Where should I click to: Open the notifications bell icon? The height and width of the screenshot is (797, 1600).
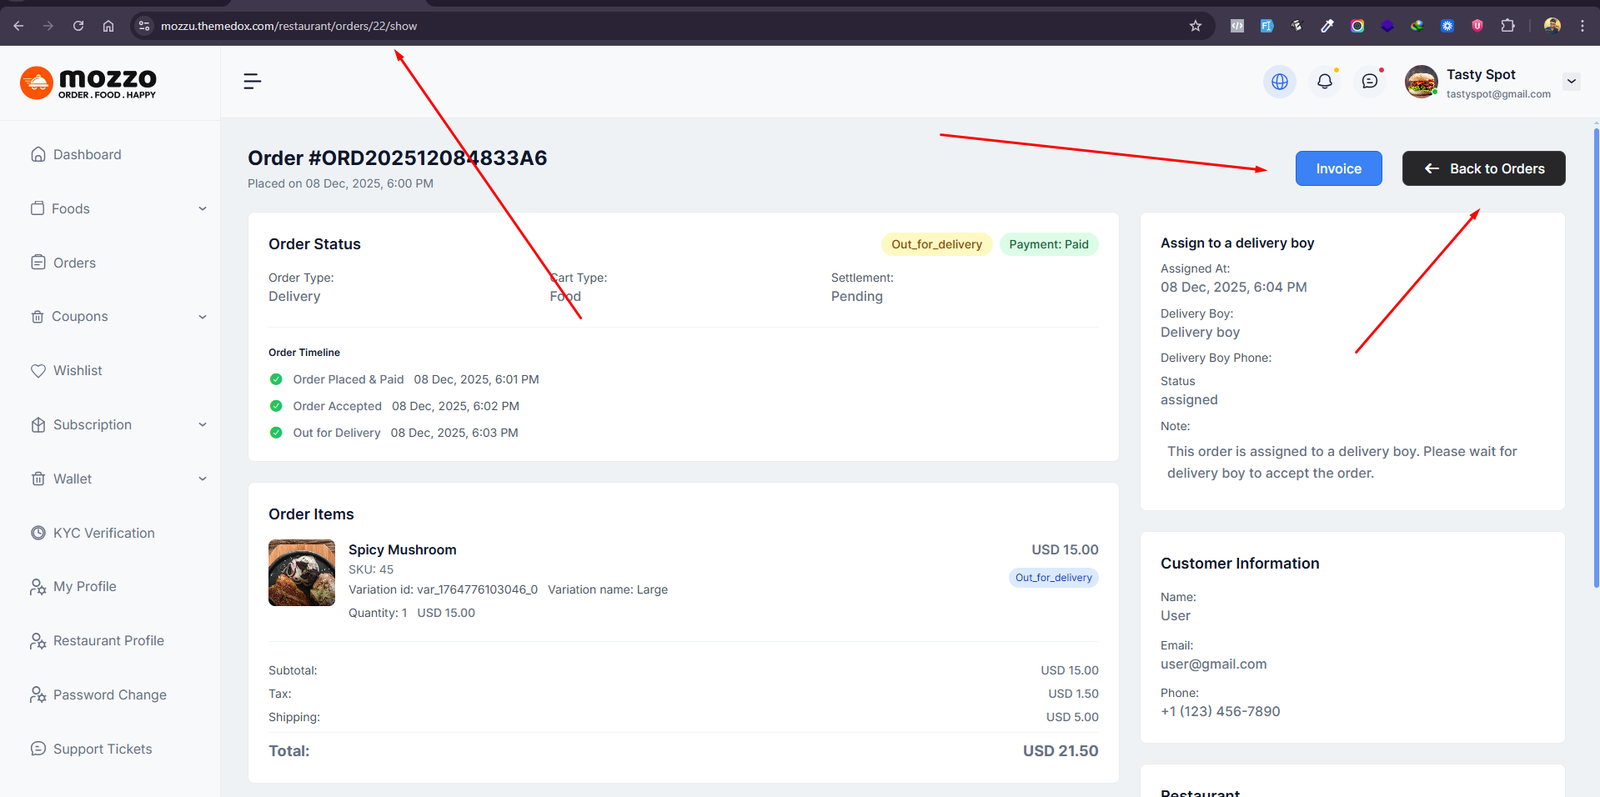(1324, 82)
